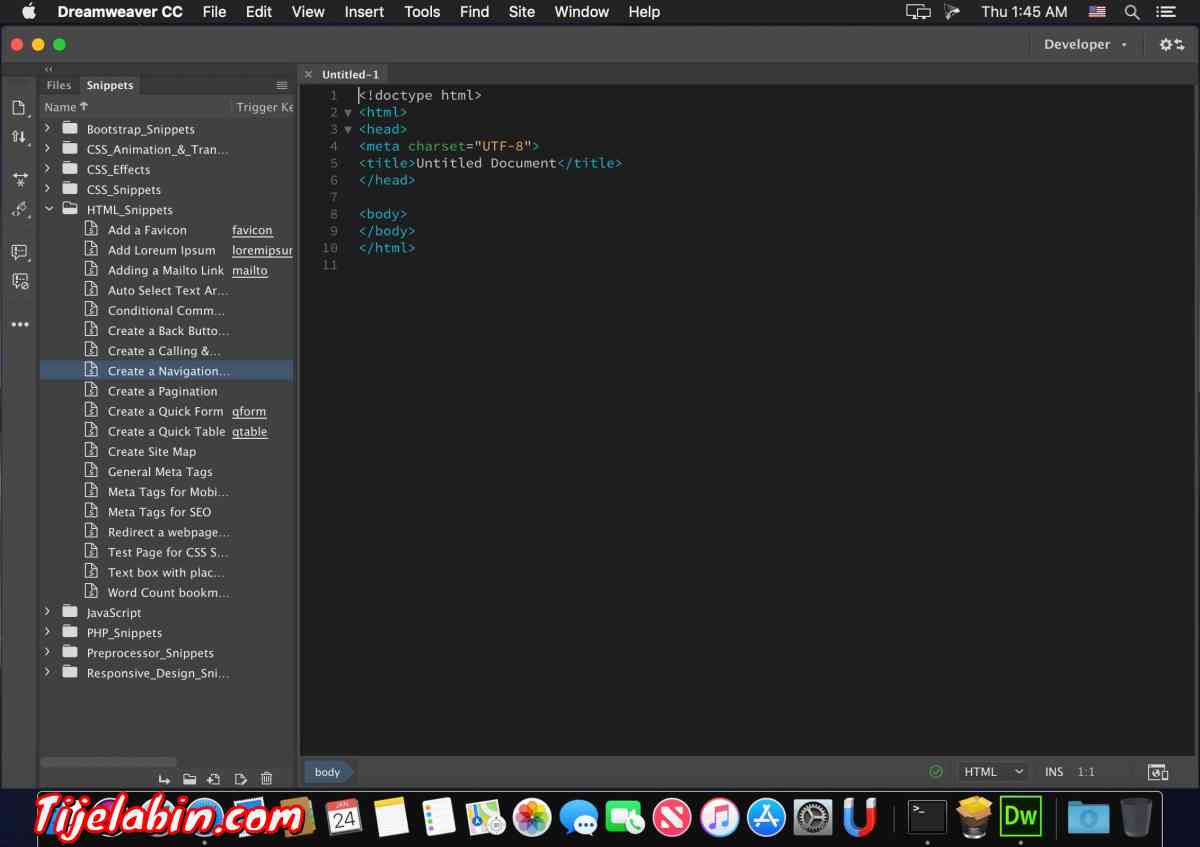Click the preview icon in status bar
Screen dimensions: 1200x847
point(1158,772)
